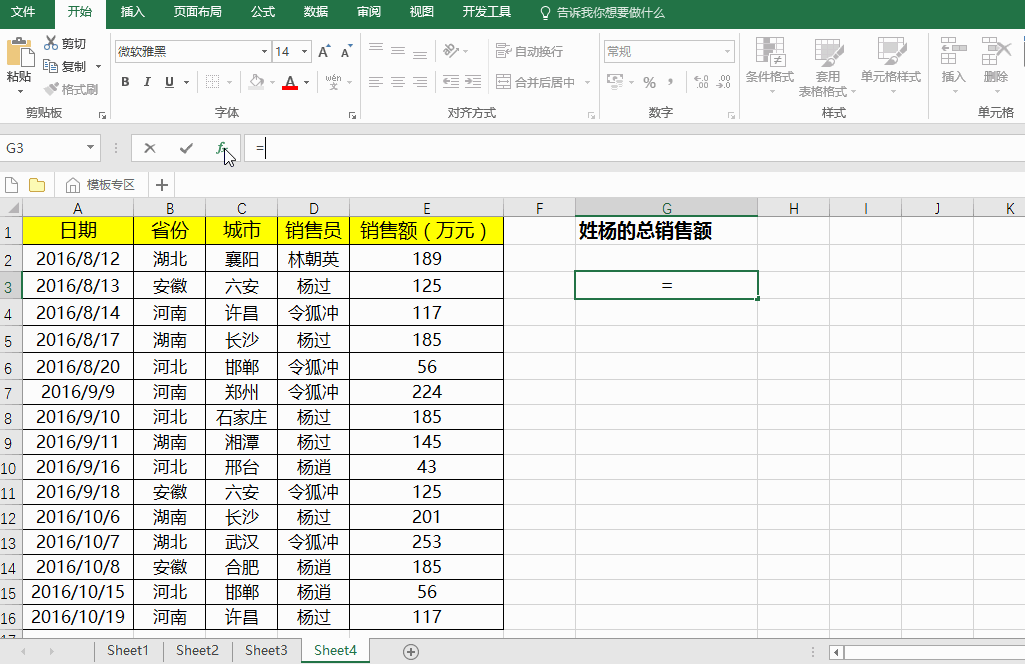Open Cell Styles (单元格样式) menu

891,65
